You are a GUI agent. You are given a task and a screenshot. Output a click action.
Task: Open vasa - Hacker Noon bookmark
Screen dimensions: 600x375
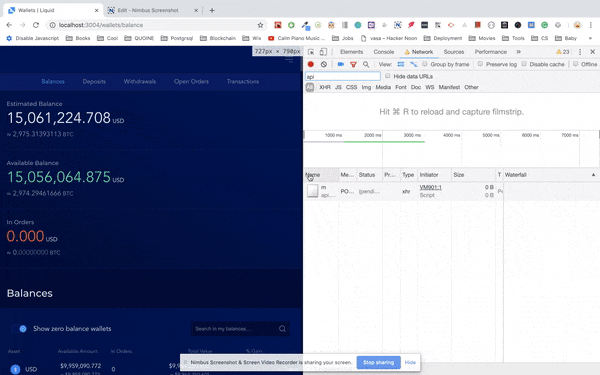(x=388, y=38)
